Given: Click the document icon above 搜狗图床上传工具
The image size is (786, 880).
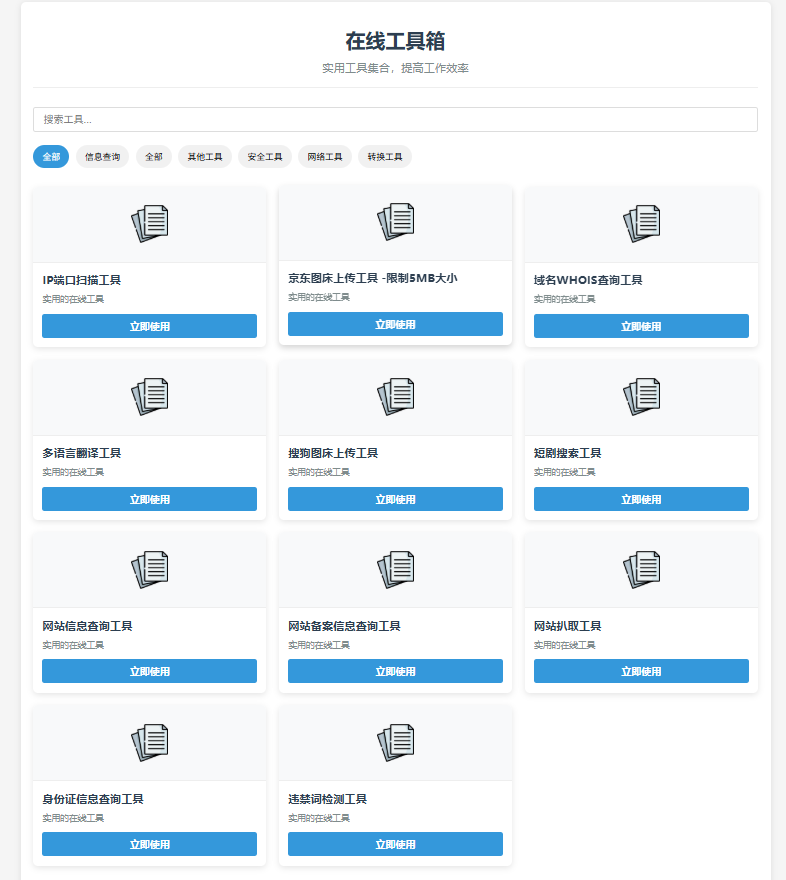Looking at the screenshot, I should pyautogui.click(x=396, y=397).
